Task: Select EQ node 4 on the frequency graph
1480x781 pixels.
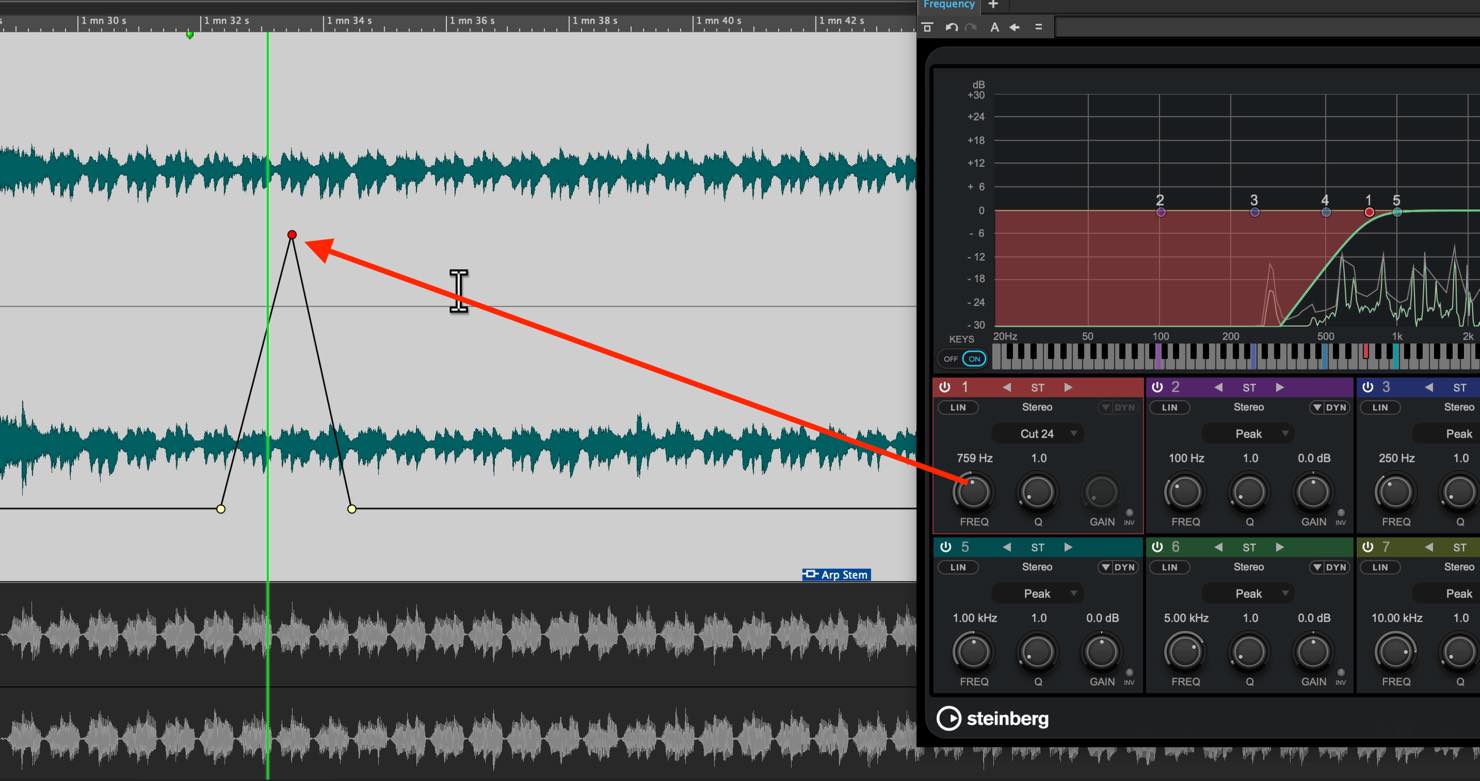Action: click(1326, 212)
